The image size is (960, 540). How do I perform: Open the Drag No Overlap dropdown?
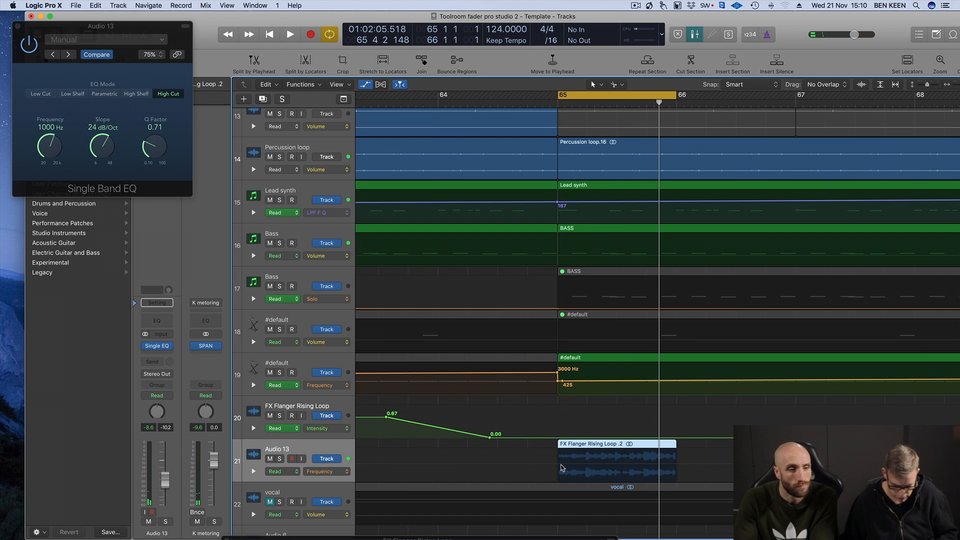coord(825,84)
